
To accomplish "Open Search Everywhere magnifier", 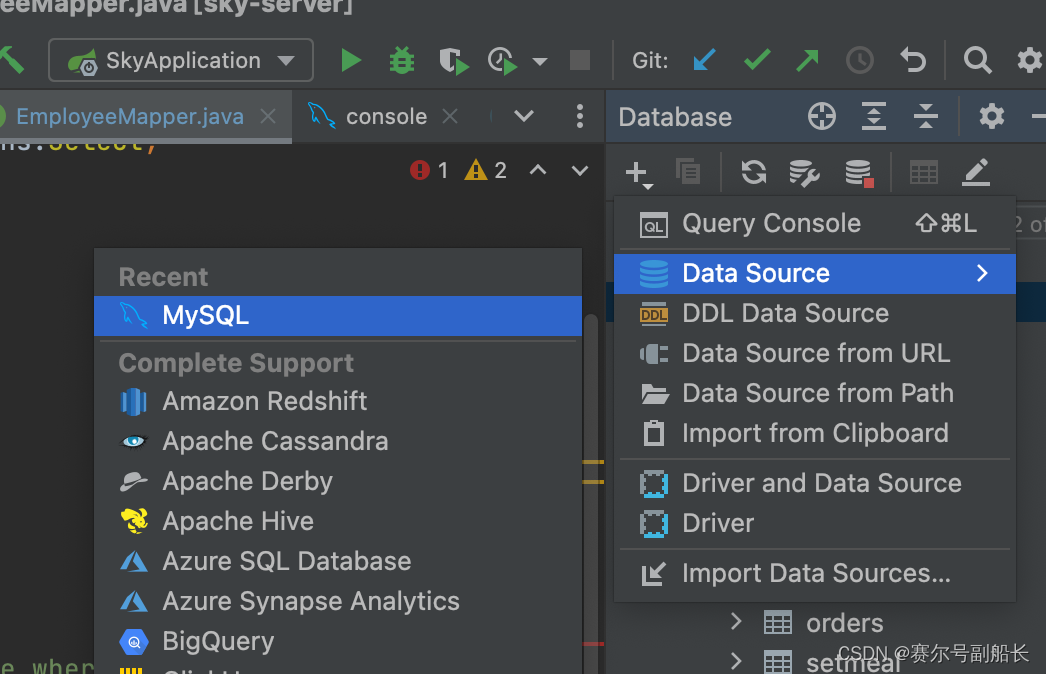I will pos(977,60).
